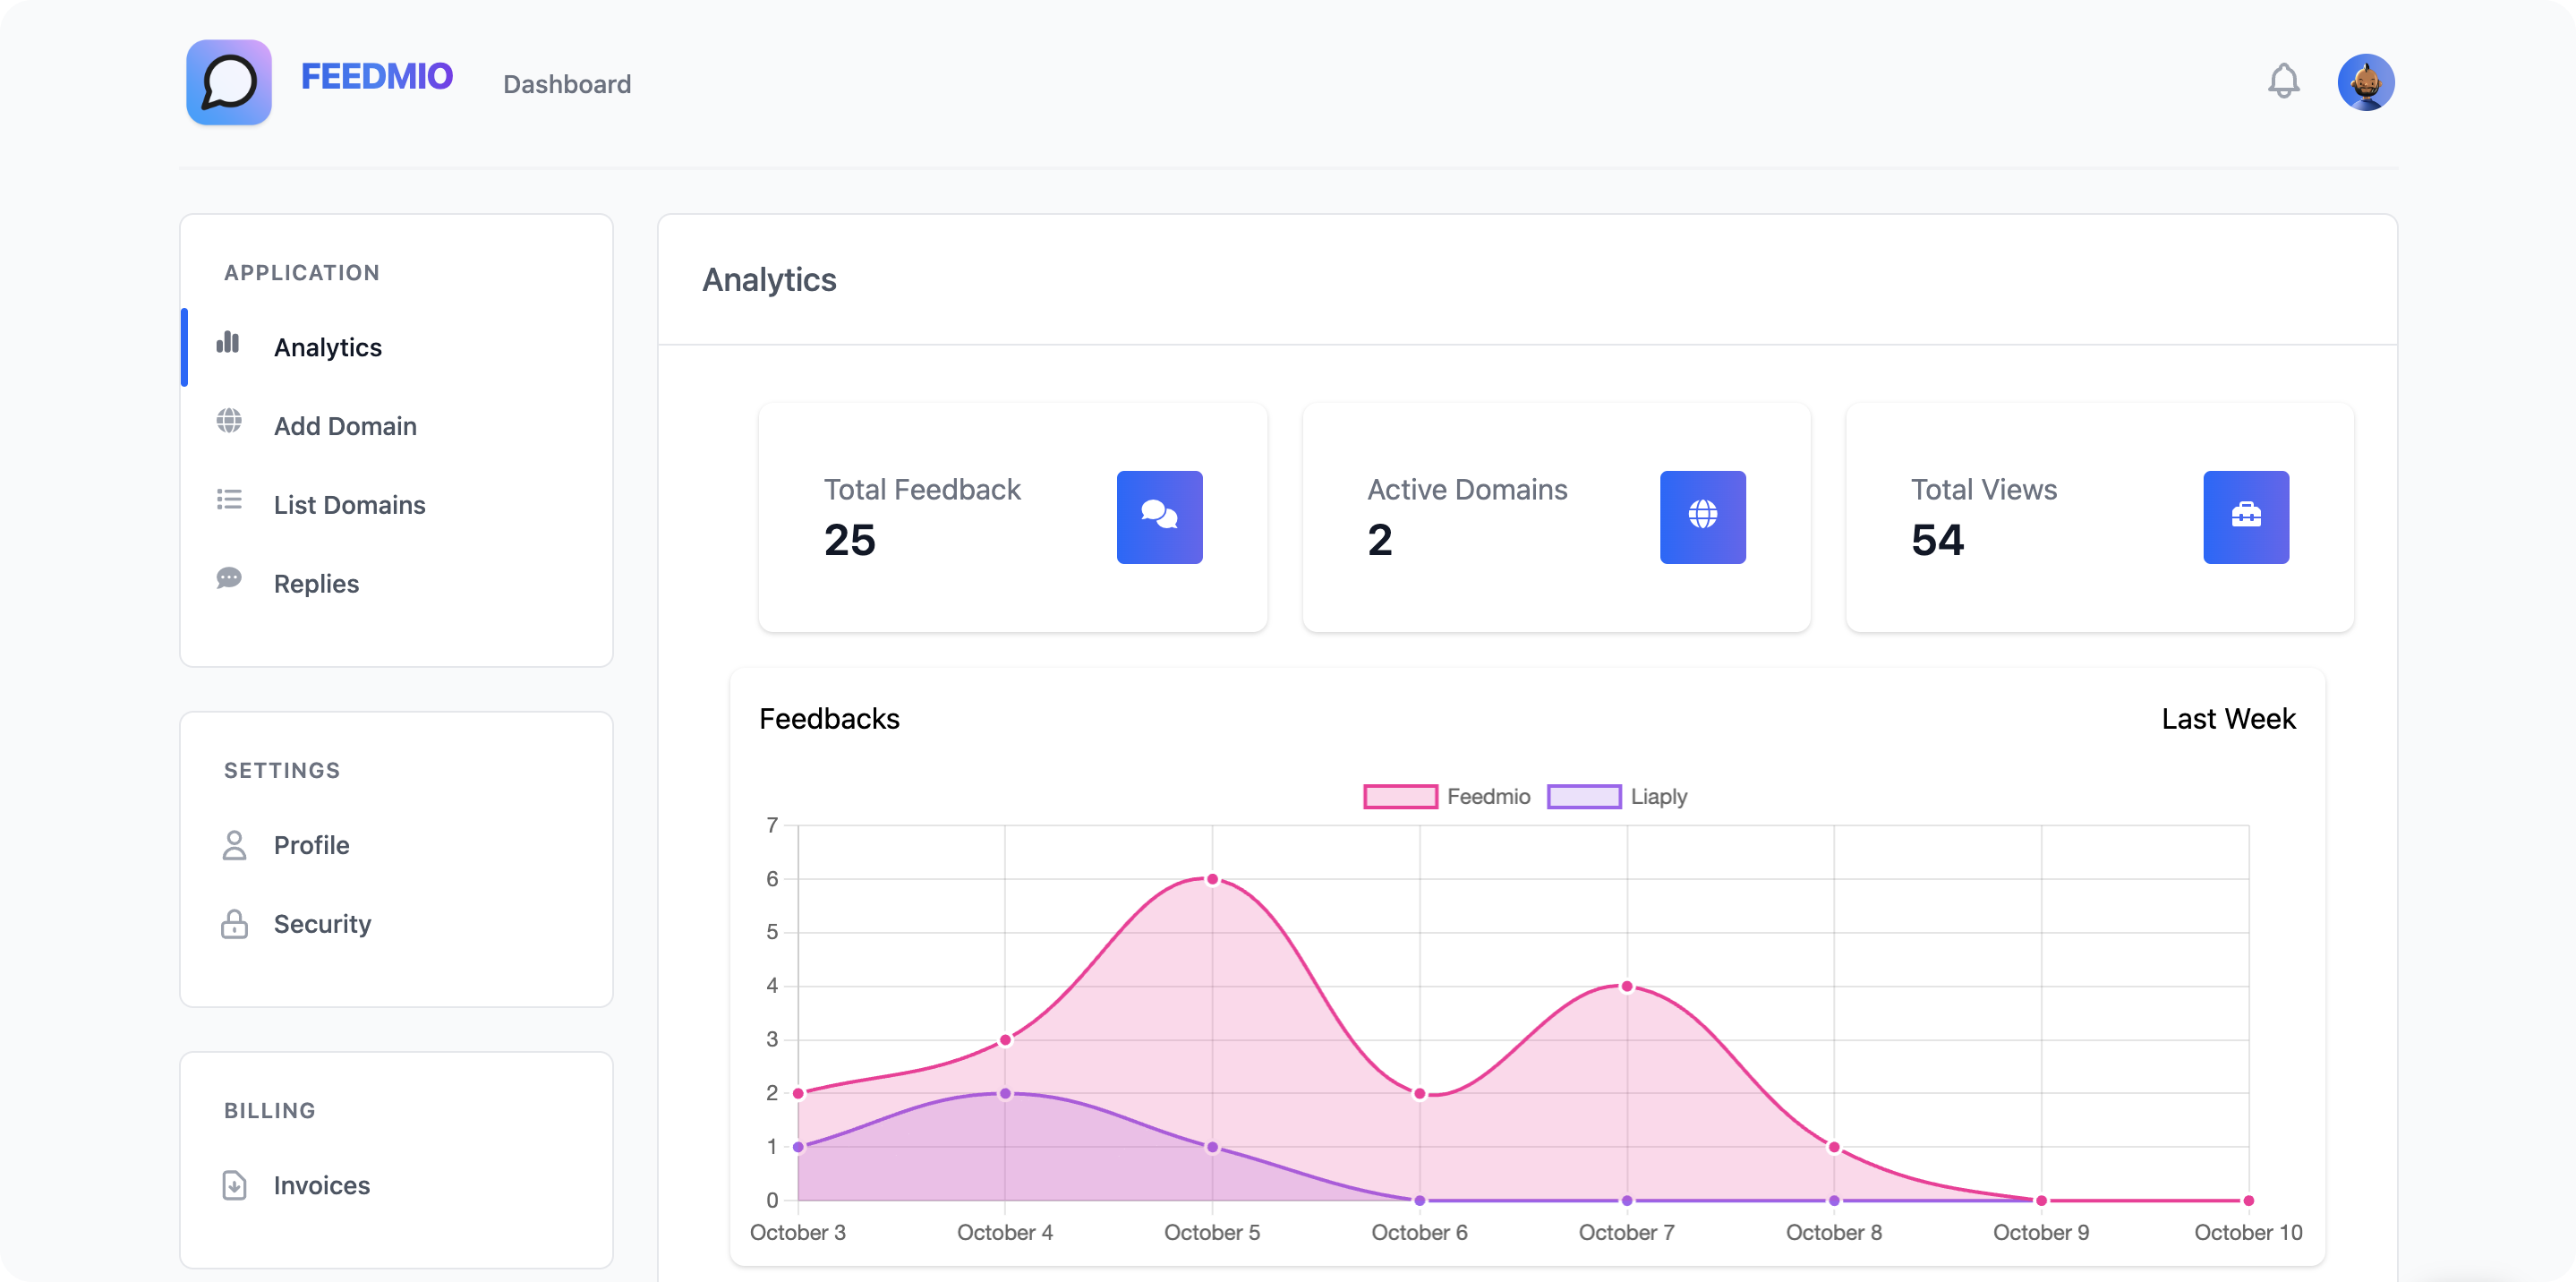This screenshot has height=1282, width=2576.
Task: Open the notifications bell
Action: (x=2283, y=81)
